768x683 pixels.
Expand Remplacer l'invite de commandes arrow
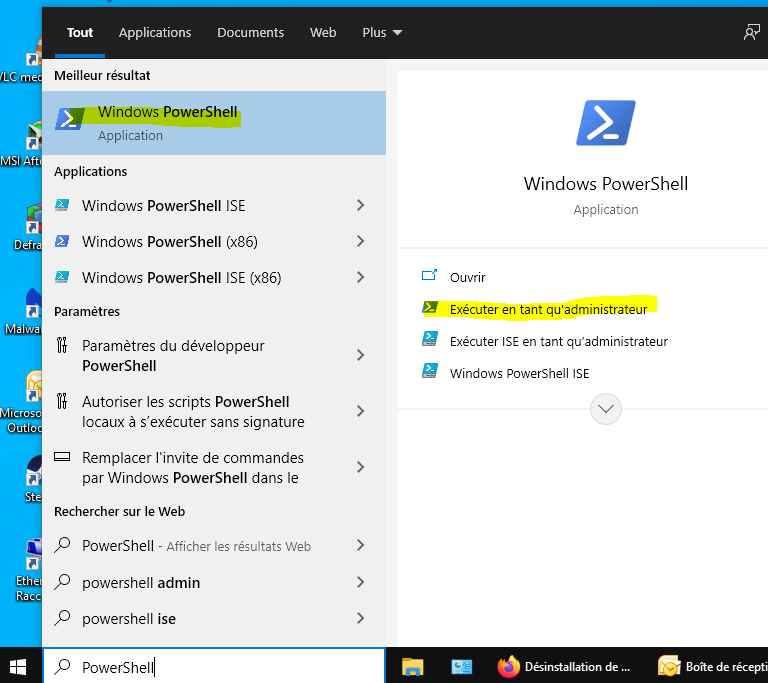(x=360, y=467)
